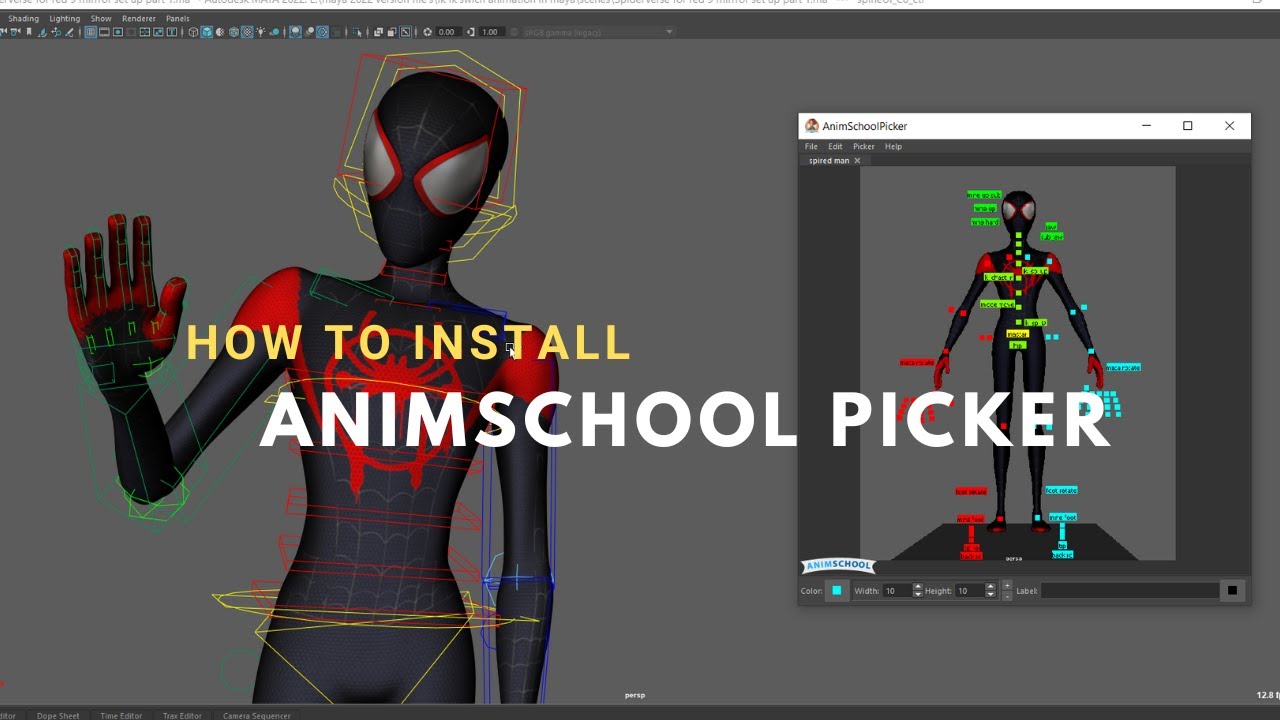The image size is (1280, 720).
Task: Toggle 2D pan/zoom icon in viewport toolbar
Action: 56,32
